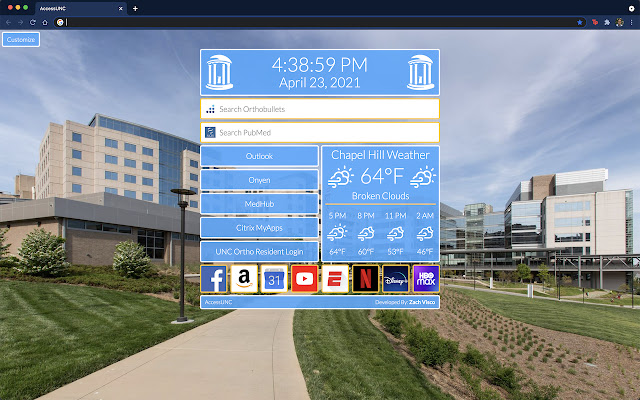The height and width of the screenshot is (400, 640).
Task: Open the Amazon shortcut icon
Action: [244, 280]
